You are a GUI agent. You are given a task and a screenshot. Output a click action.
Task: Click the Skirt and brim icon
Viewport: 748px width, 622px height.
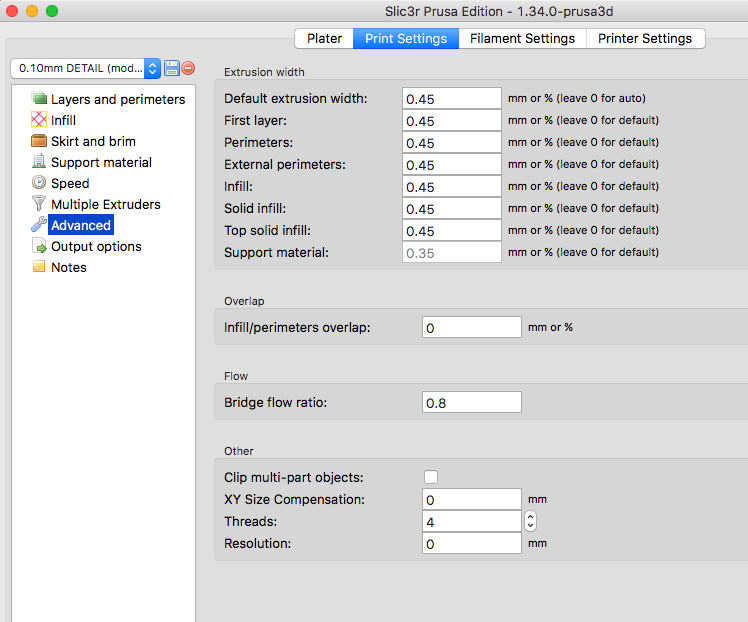coord(40,141)
